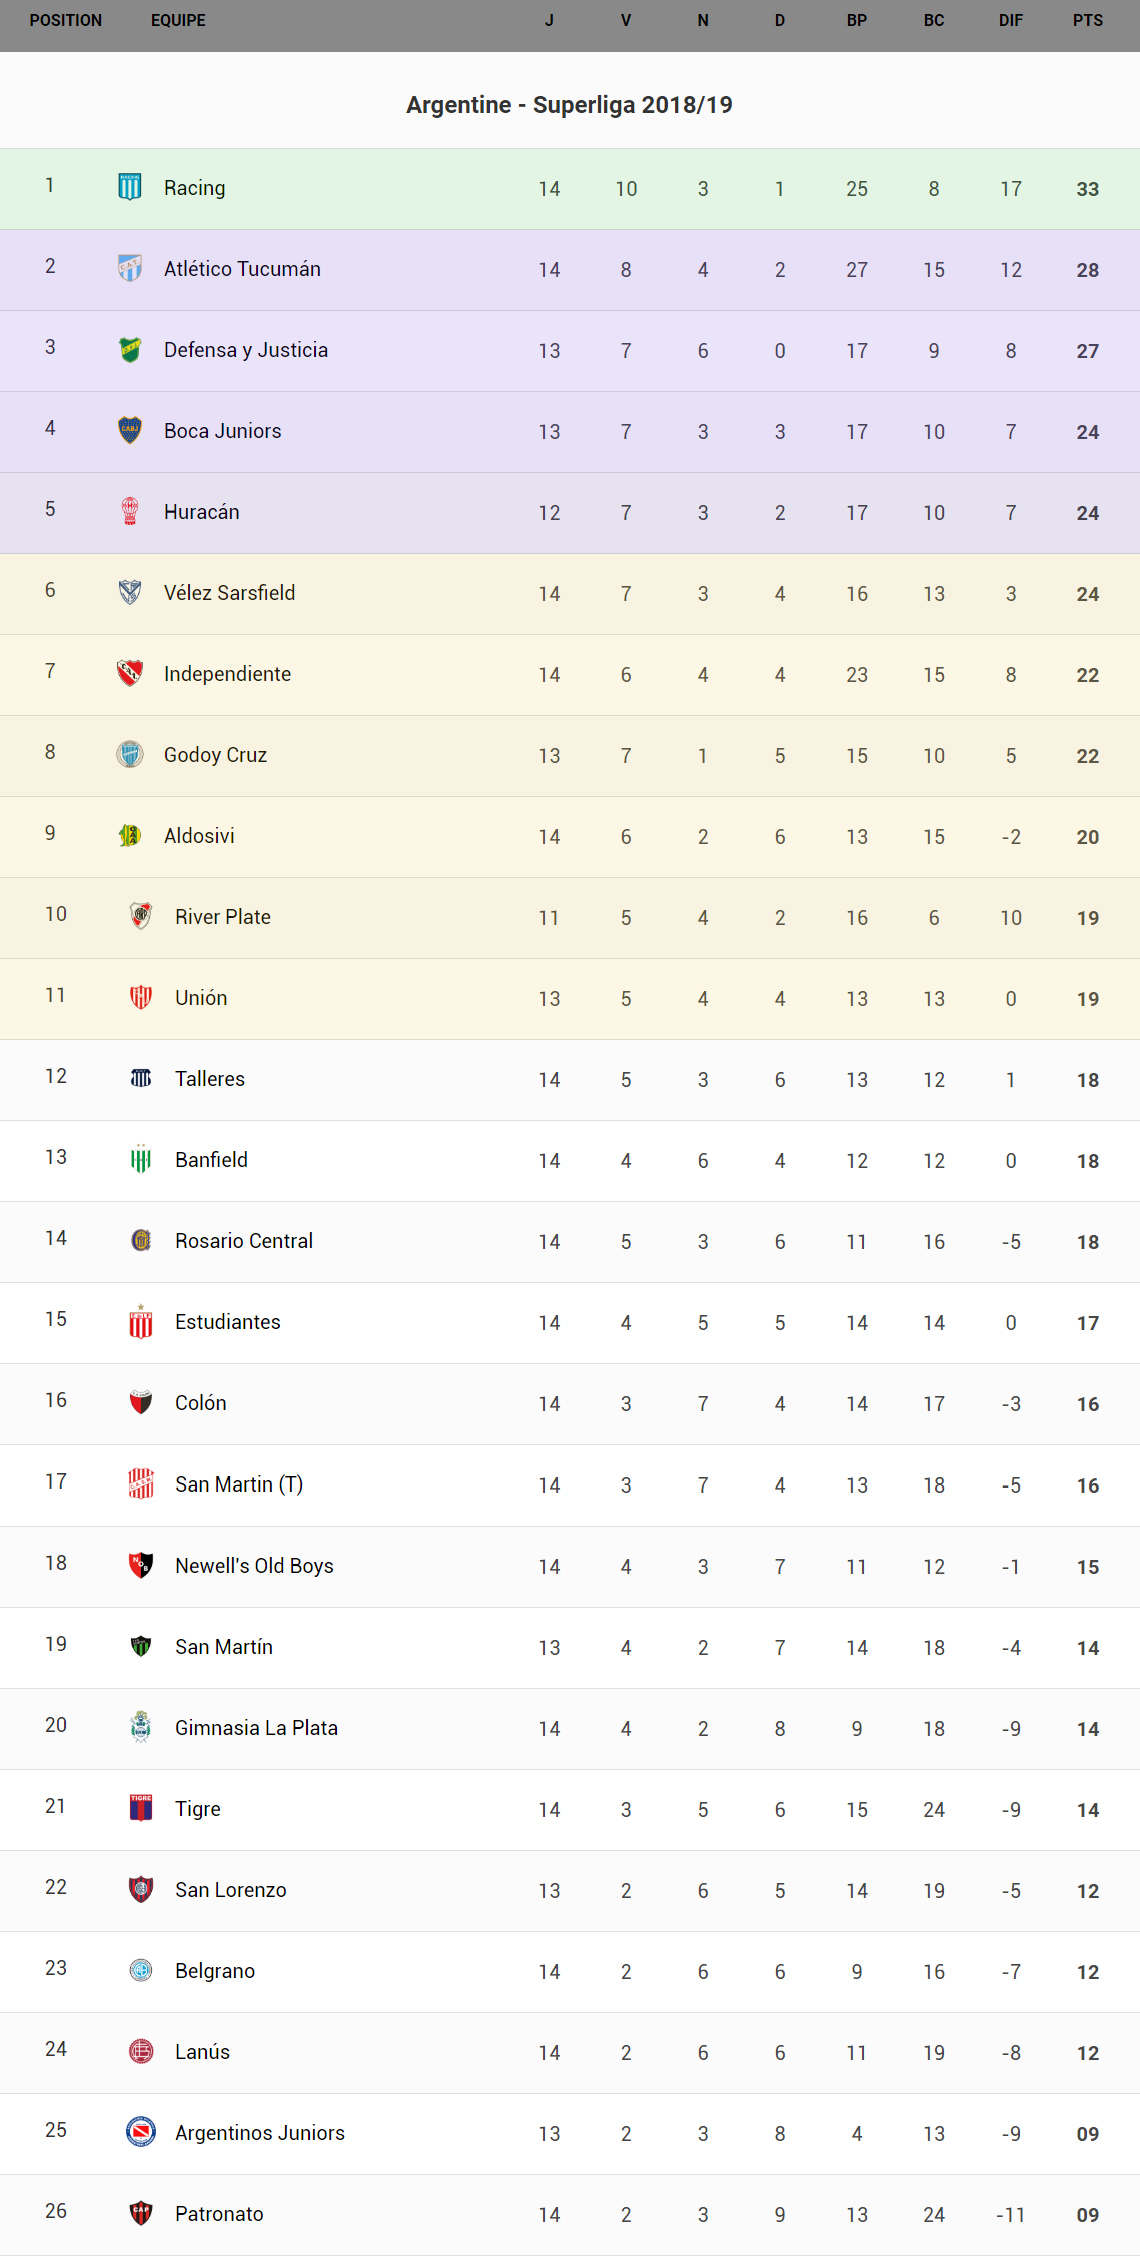This screenshot has width=1140, height=2265.
Task: Select the Patronato row points value
Action: click(x=1087, y=2215)
